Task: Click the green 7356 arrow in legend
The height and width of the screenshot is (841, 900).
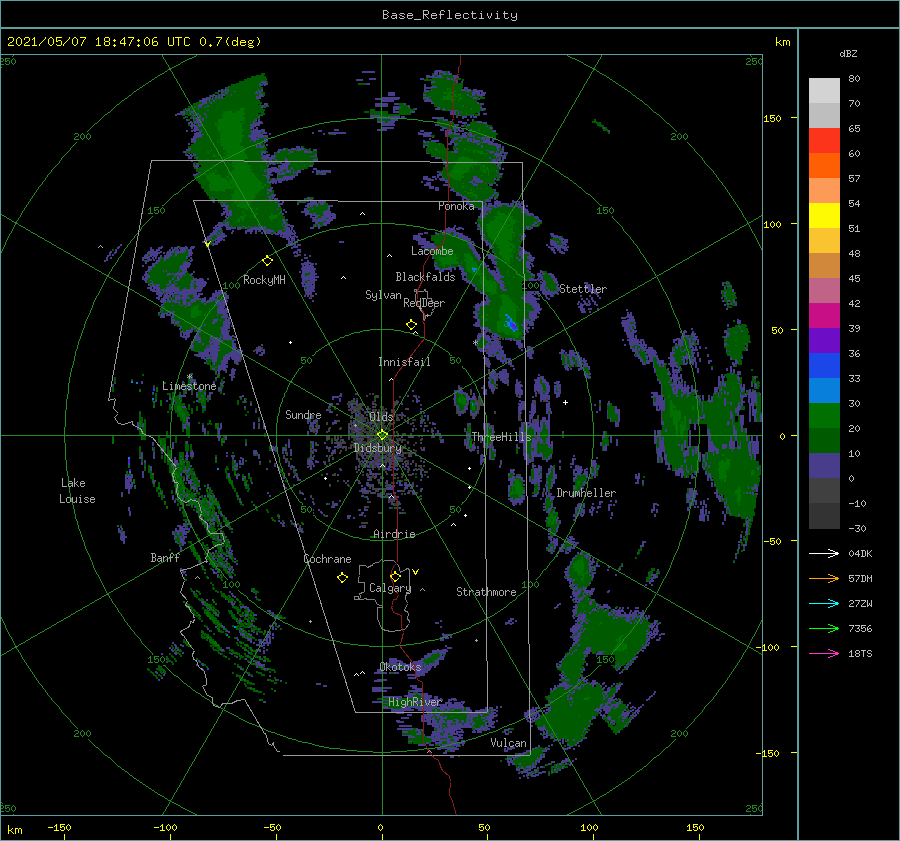Action: [x=824, y=629]
